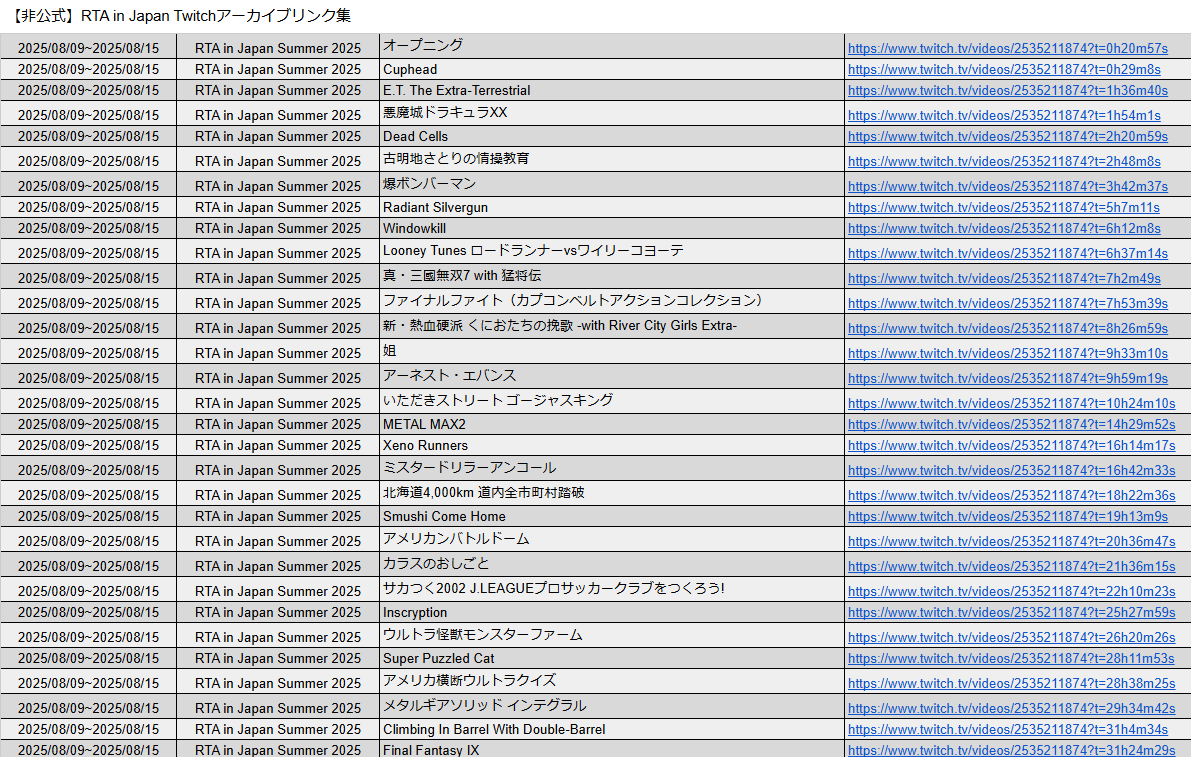Open the METAL MAX2 video link
This screenshot has height=757, width=1191.
click(x=1011, y=425)
